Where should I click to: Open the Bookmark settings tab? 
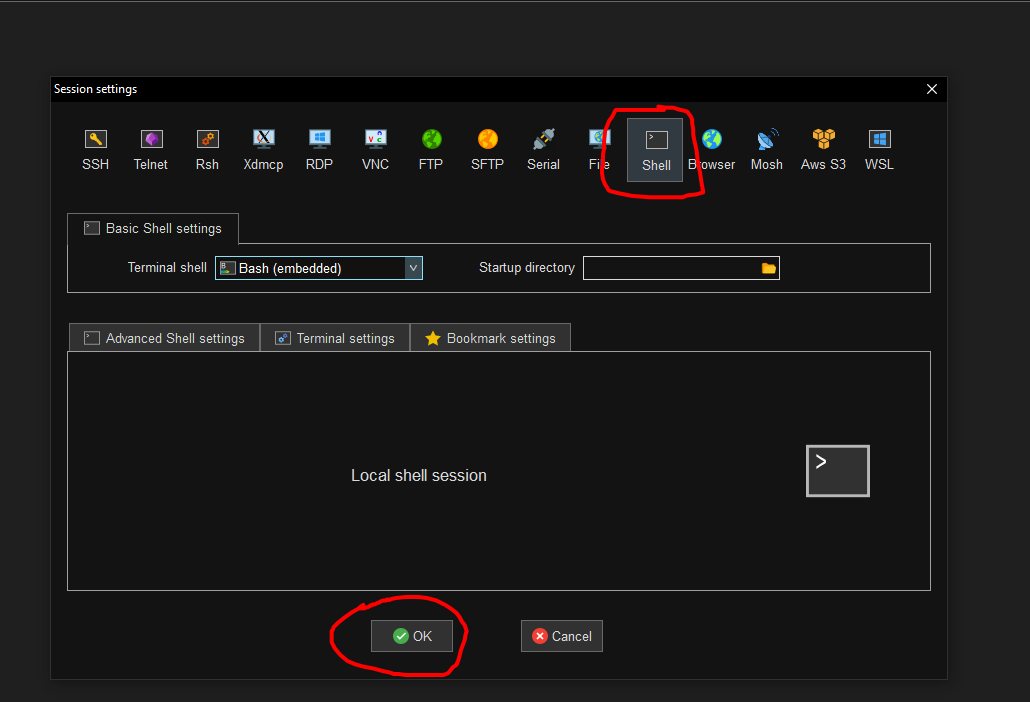pyautogui.click(x=490, y=338)
